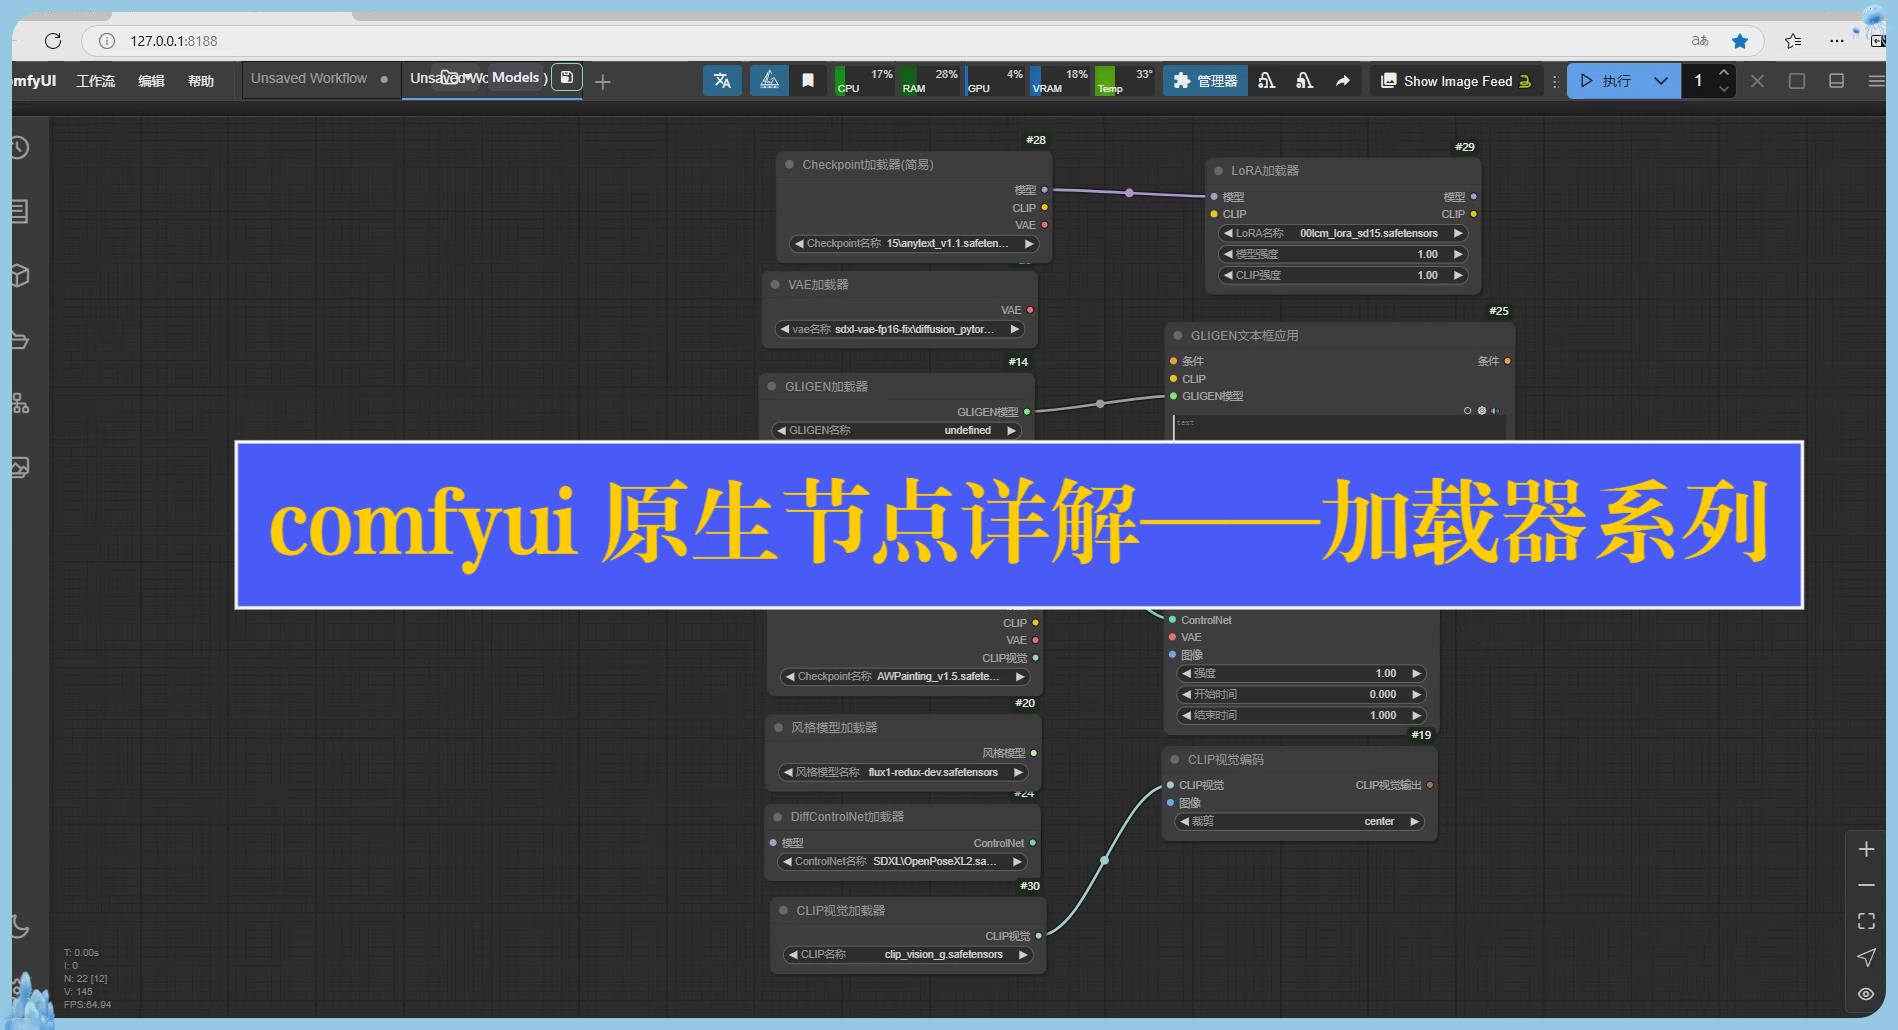1898x1030 pixels.
Task: Save workflow with the floppy disk icon
Action: (x=567, y=77)
